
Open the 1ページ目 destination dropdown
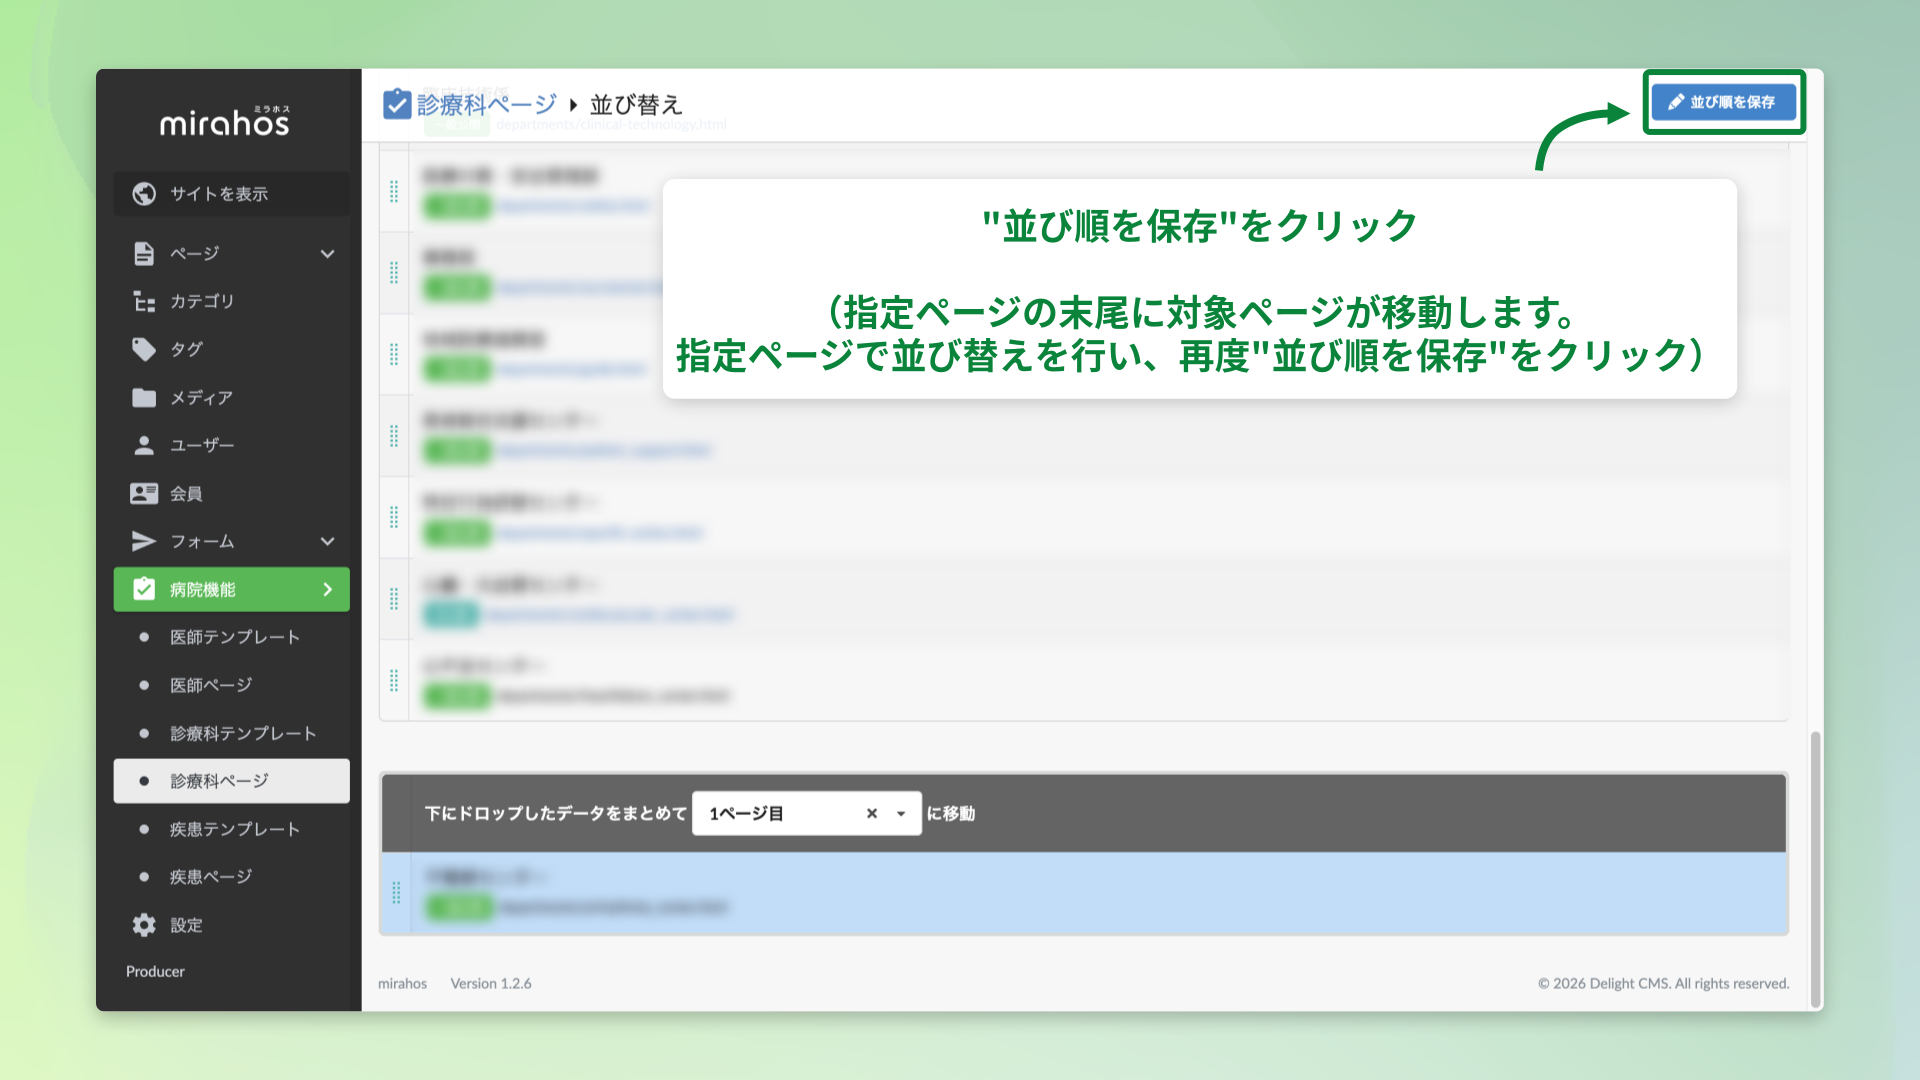[x=901, y=813]
